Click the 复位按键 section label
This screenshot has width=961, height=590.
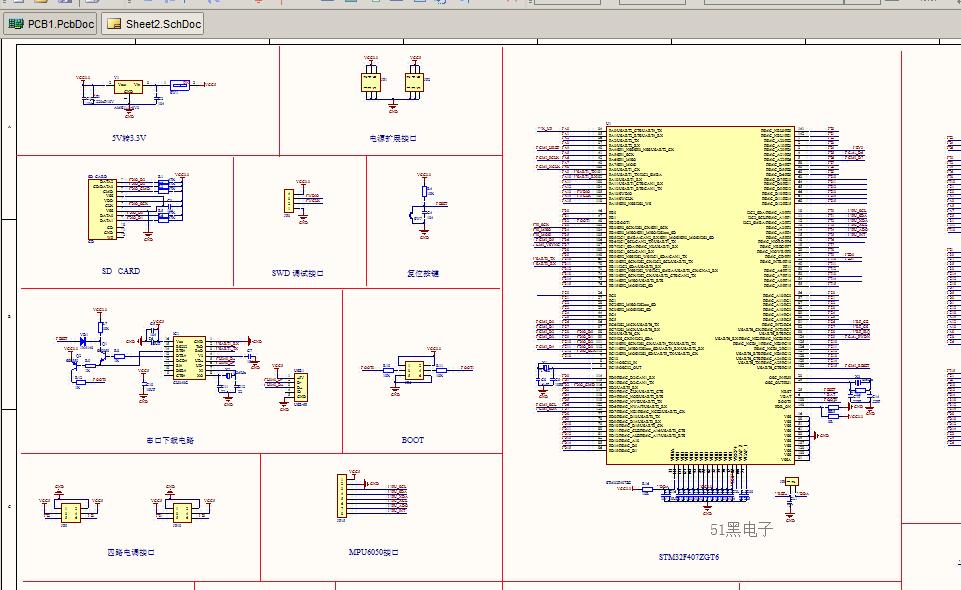click(422, 273)
